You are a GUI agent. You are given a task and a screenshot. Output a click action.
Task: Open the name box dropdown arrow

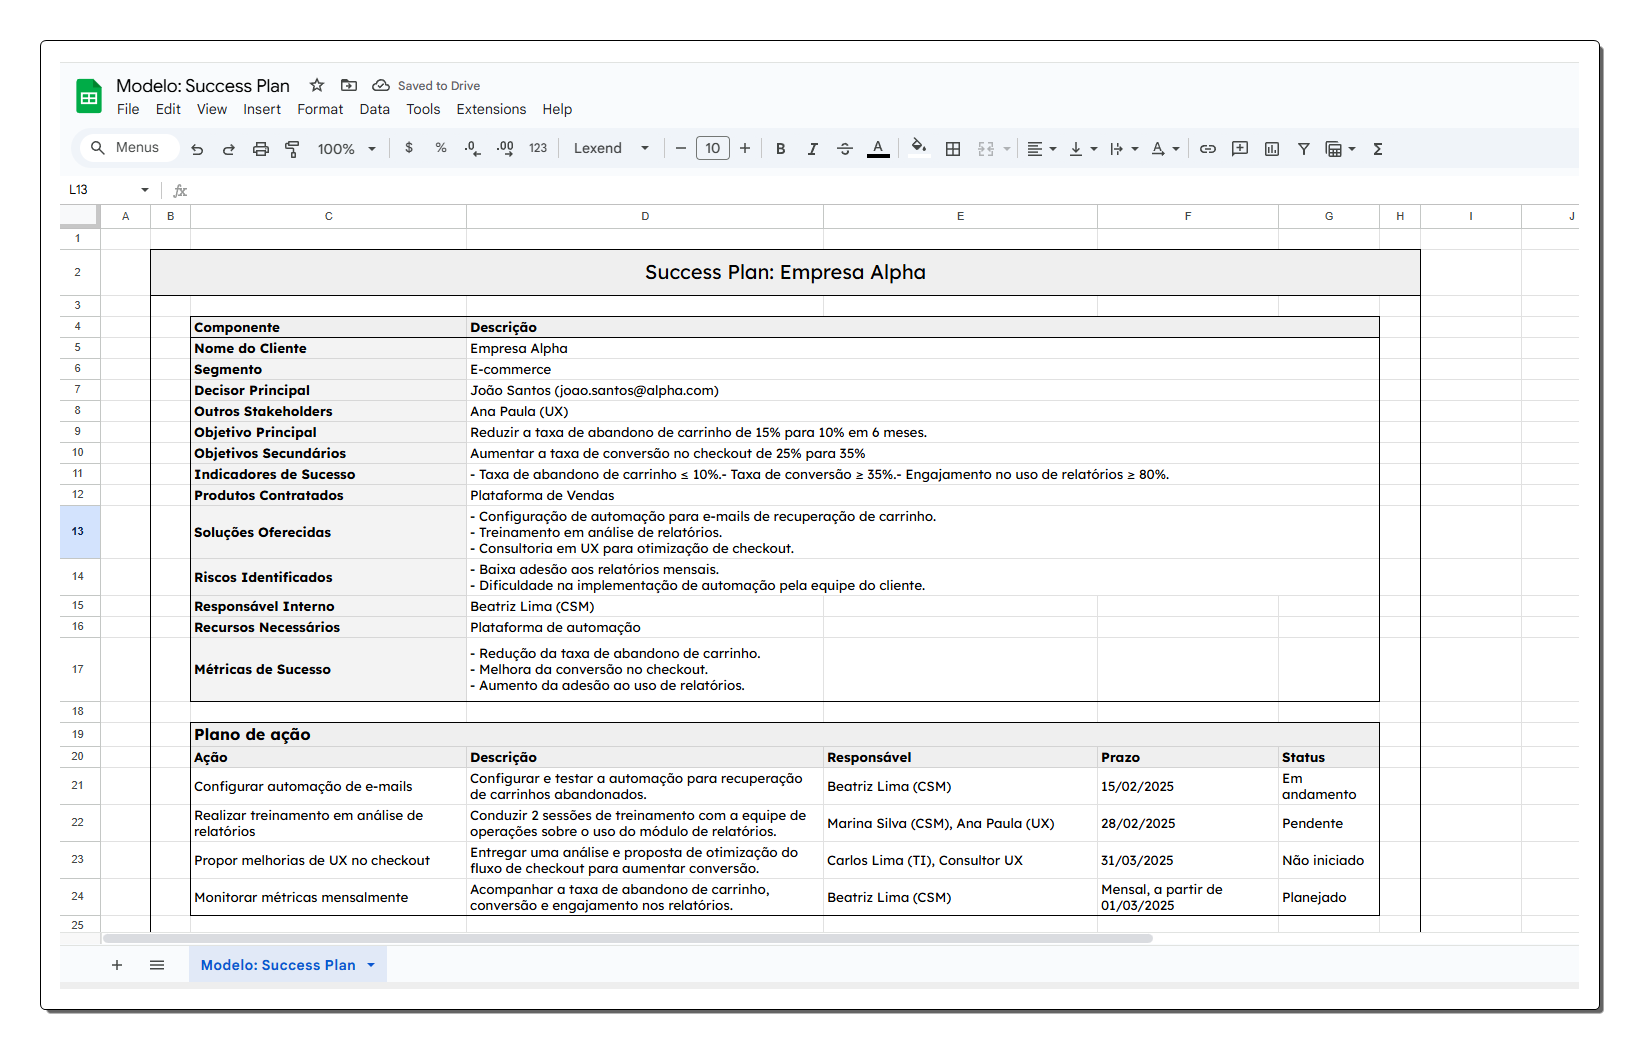(145, 190)
